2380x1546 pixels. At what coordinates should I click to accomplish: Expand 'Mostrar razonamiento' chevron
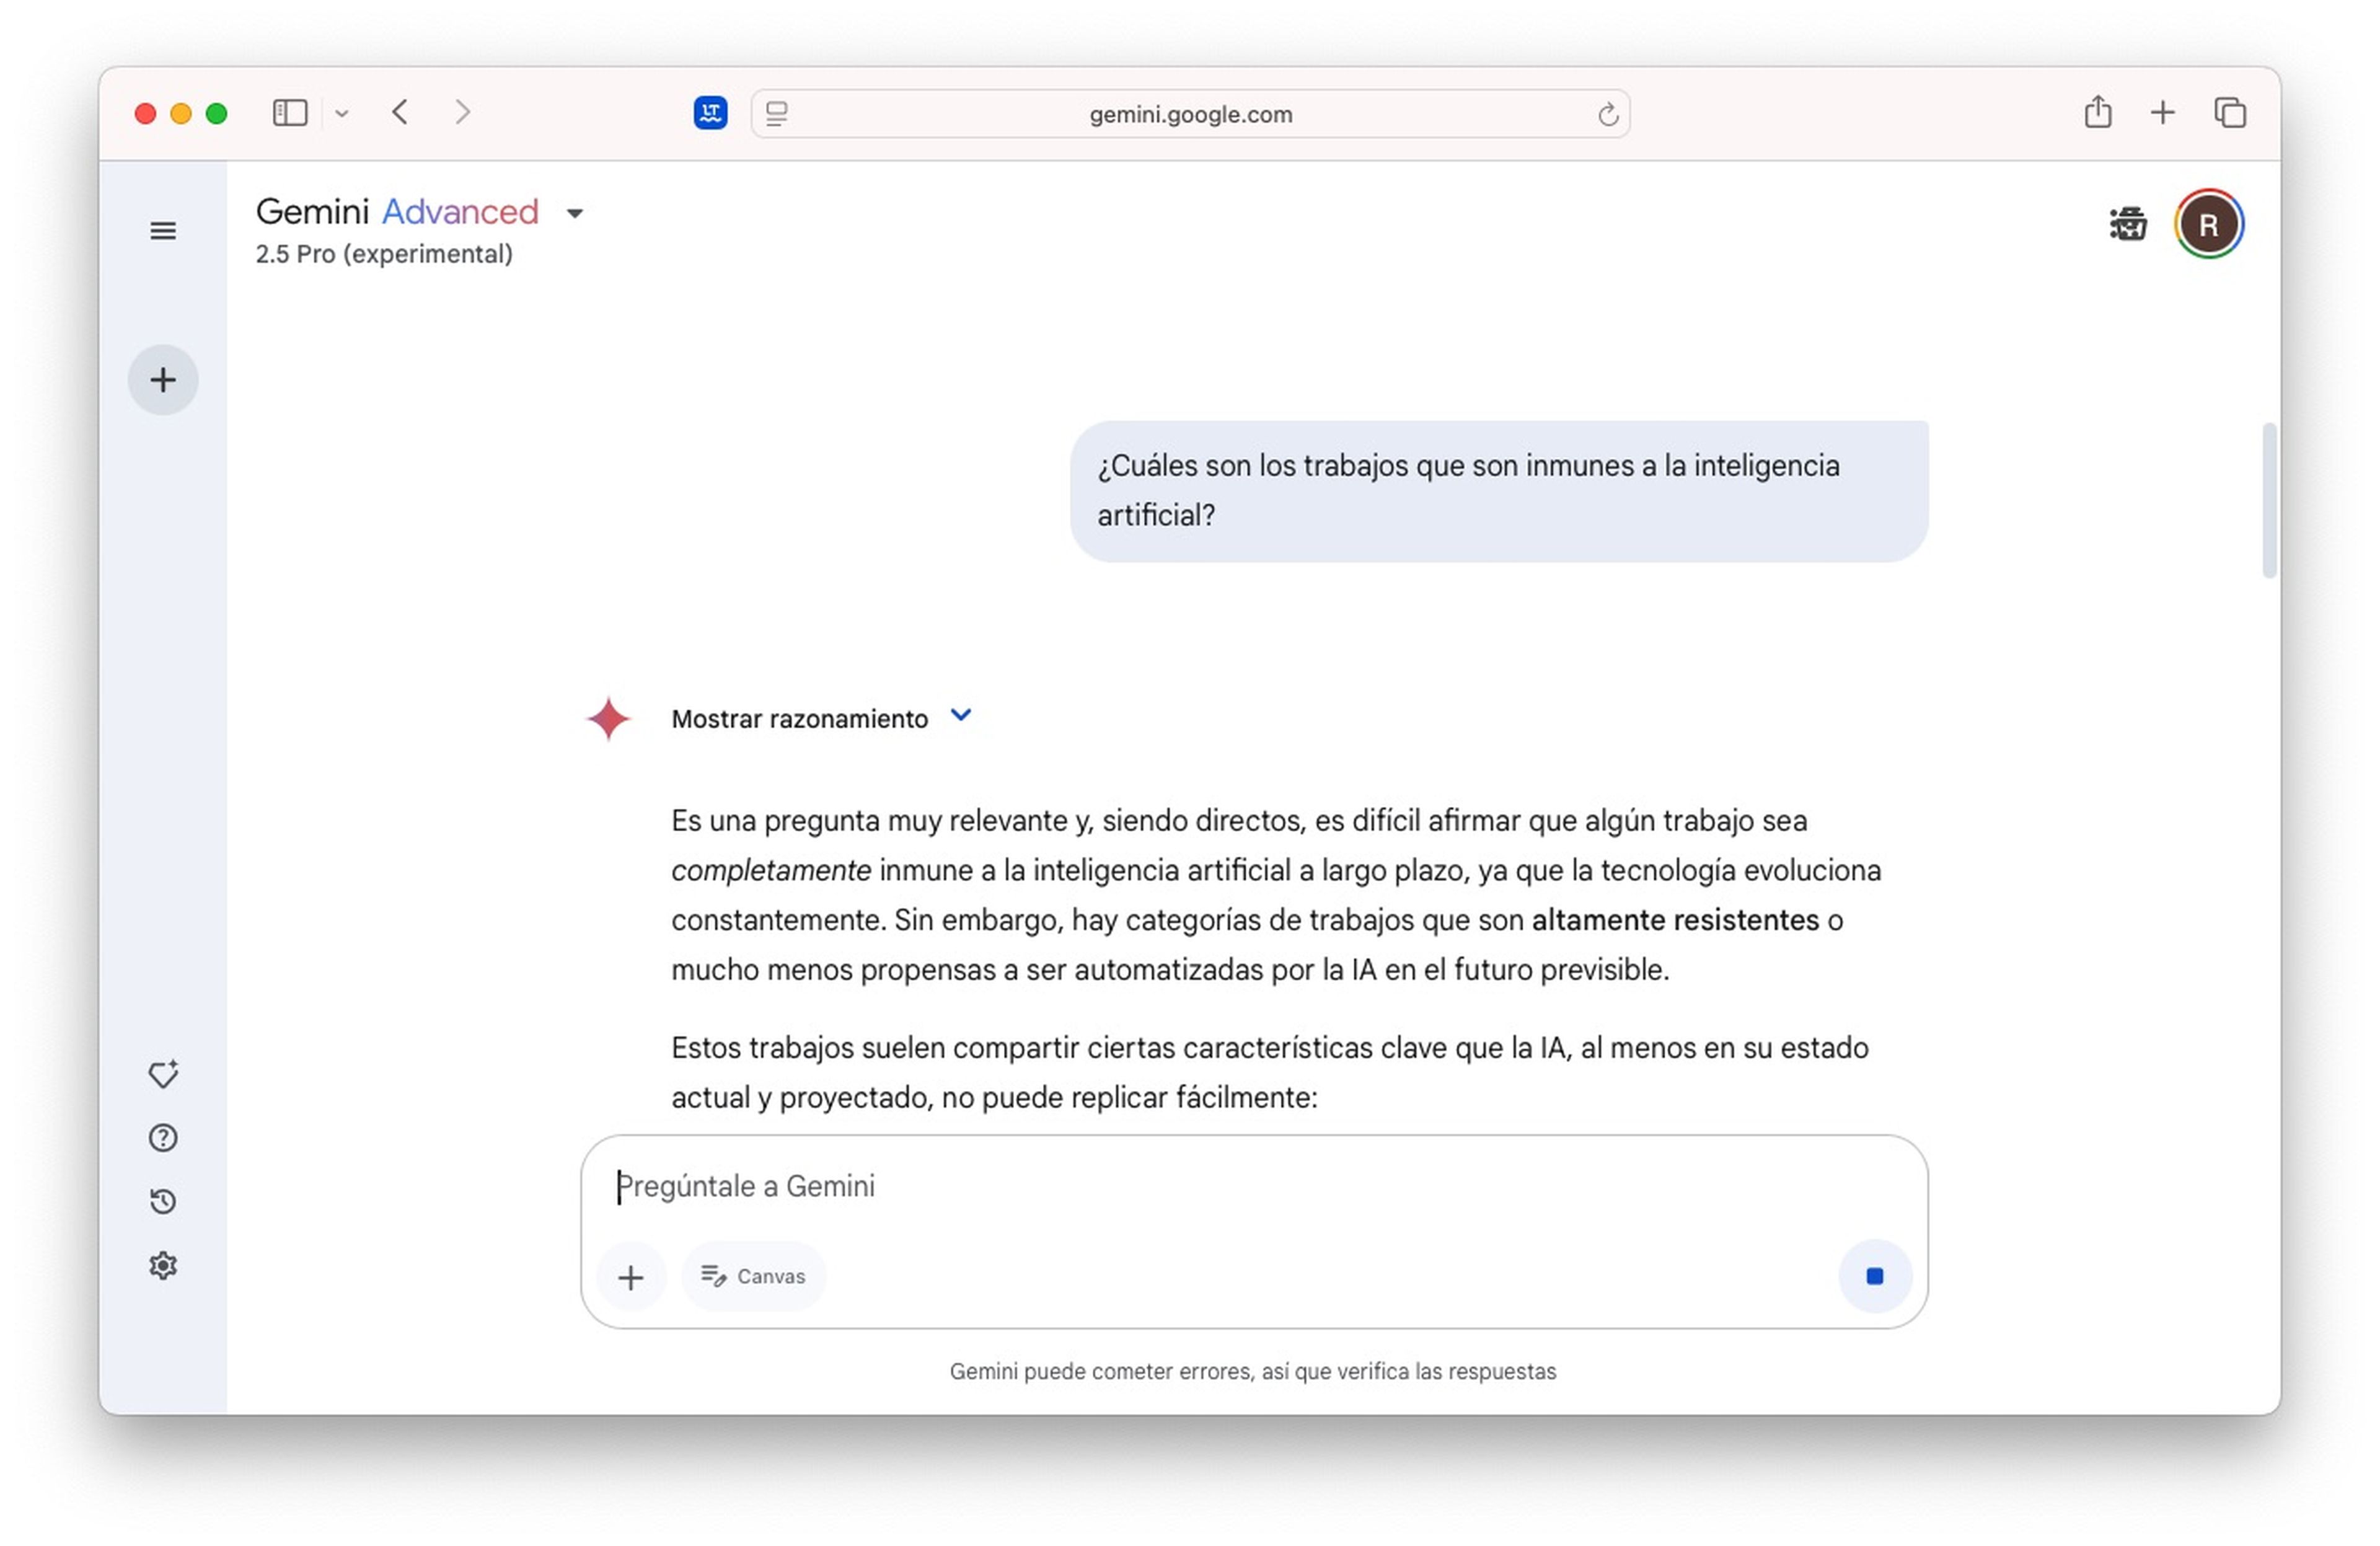click(961, 715)
